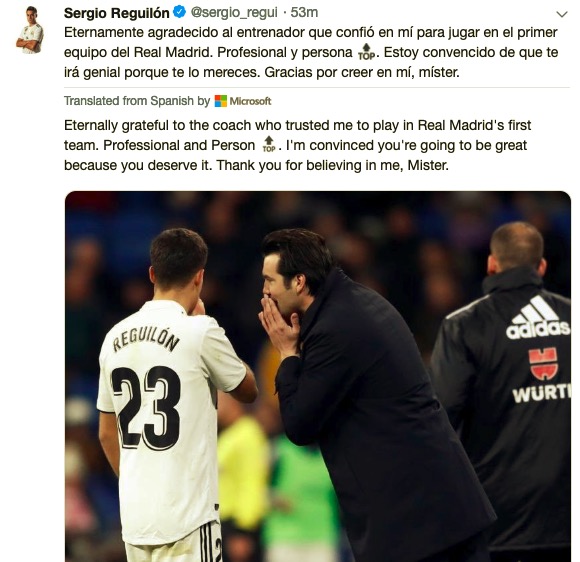Viewport: 580px width, 562px height.
Task: Click the Microsoft translator name
Action: (250, 101)
